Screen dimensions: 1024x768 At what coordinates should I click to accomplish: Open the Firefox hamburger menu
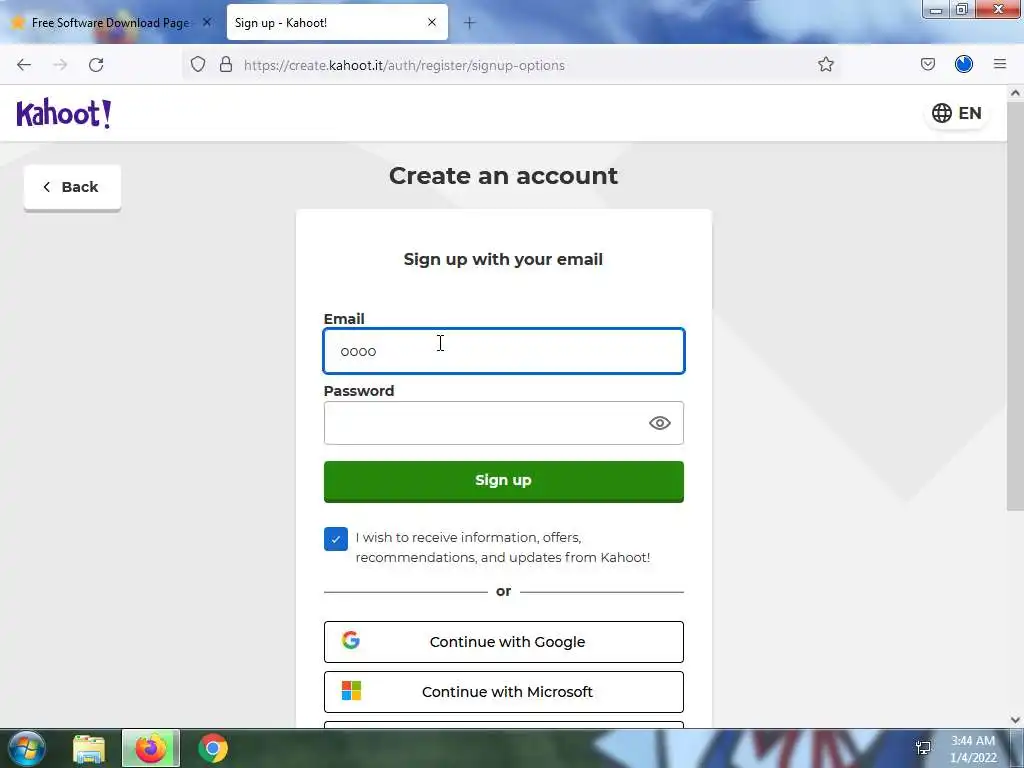click(999, 64)
